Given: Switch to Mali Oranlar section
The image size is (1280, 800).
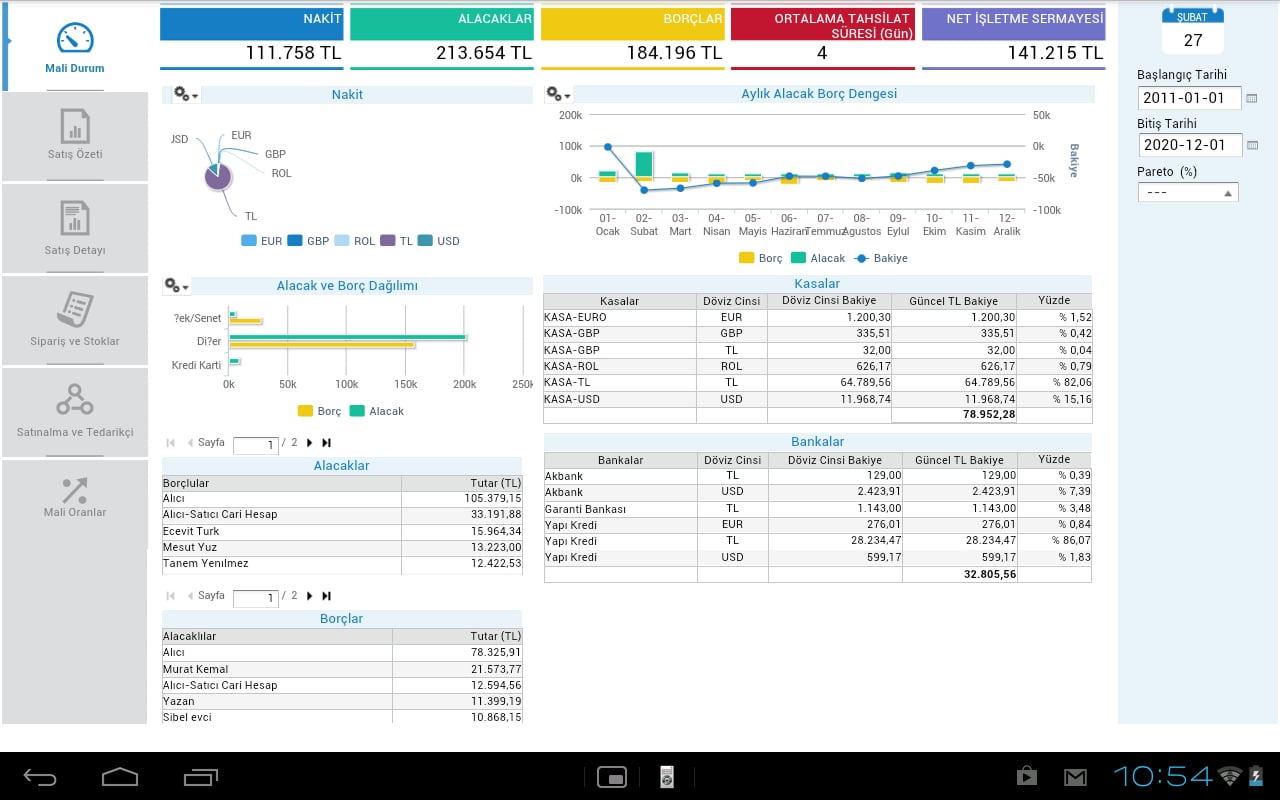Looking at the screenshot, I should (75, 495).
